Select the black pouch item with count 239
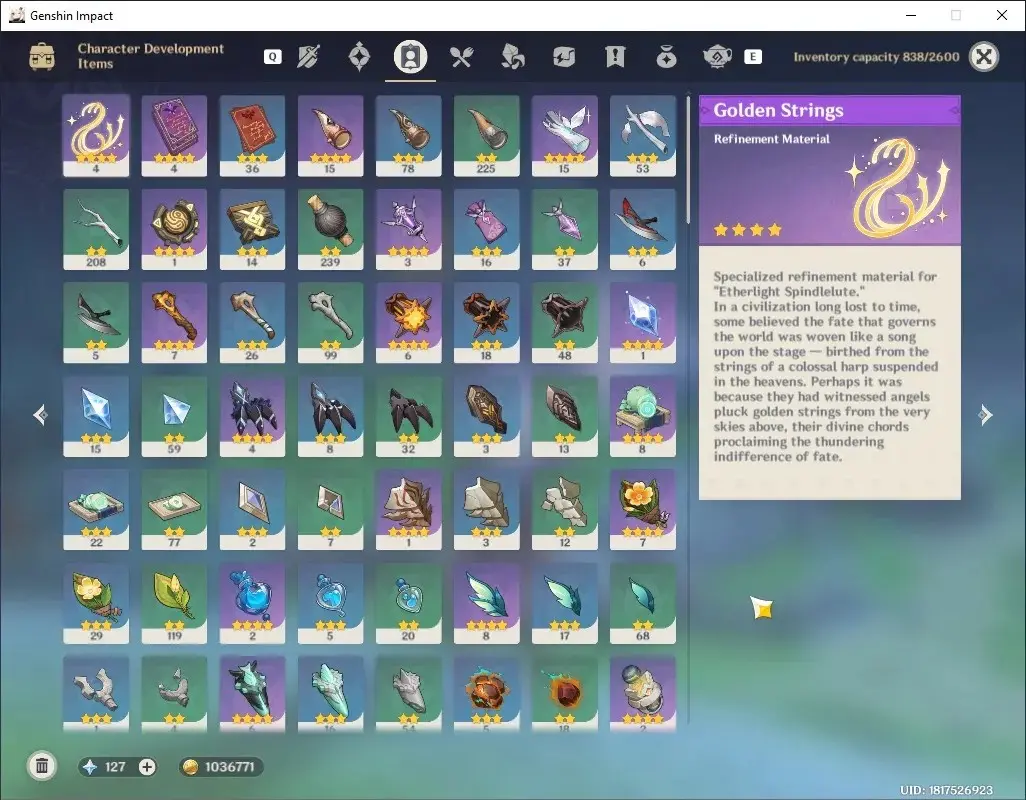The image size is (1026, 800). (330, 229)
